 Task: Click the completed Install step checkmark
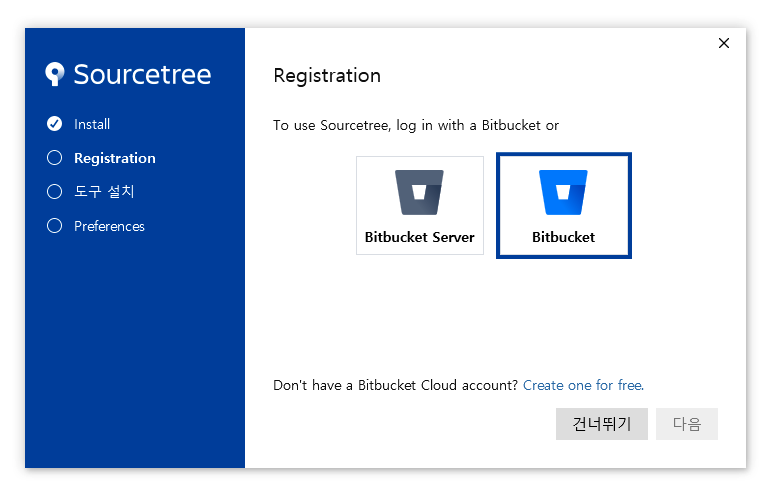point(54,124)
